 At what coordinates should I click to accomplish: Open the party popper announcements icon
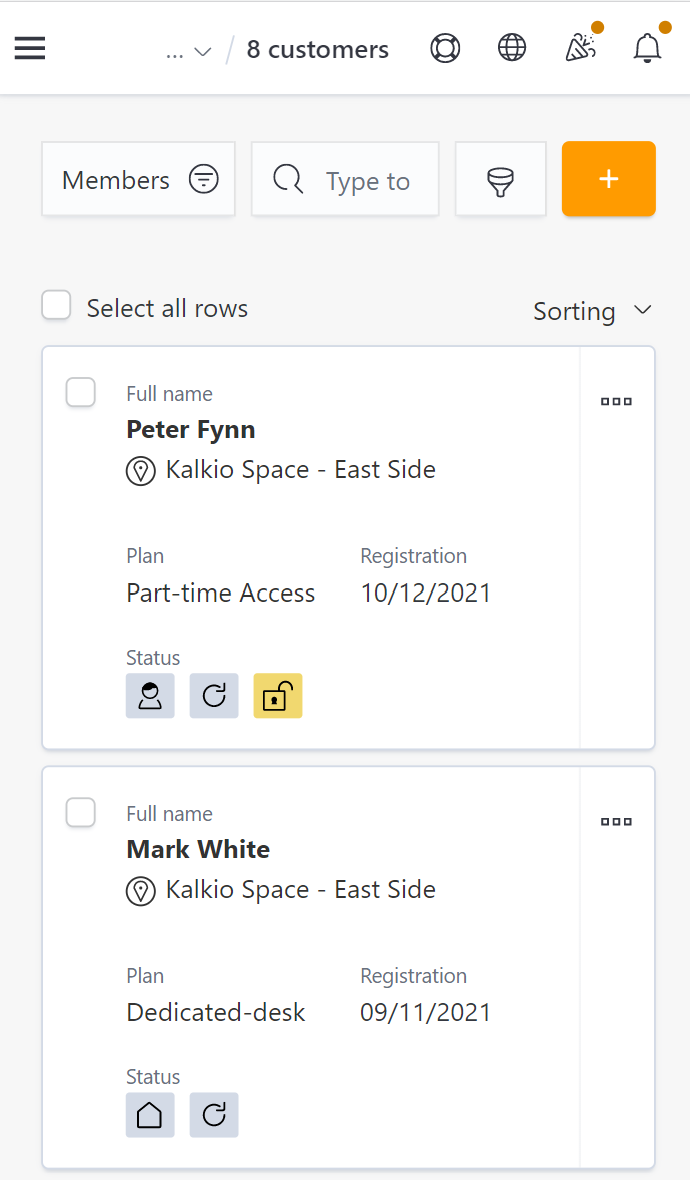pos(580,48)
